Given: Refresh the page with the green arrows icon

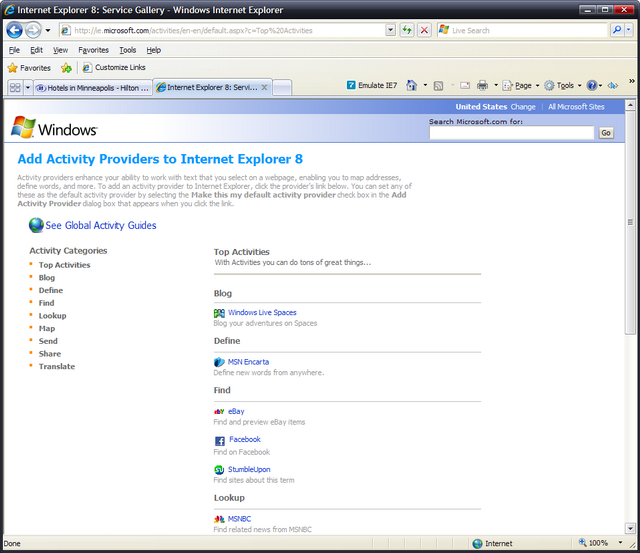Looking at the screenshot, I should pos(407,30).
